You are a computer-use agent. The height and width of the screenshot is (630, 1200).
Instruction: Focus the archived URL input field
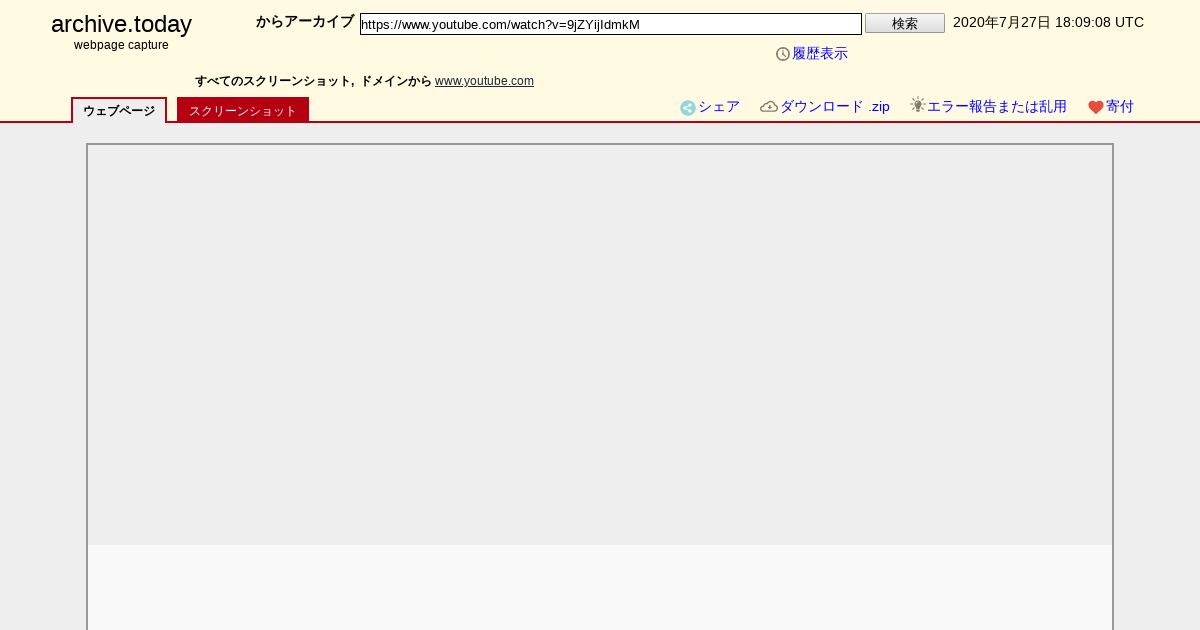click(x=611, y=24)
